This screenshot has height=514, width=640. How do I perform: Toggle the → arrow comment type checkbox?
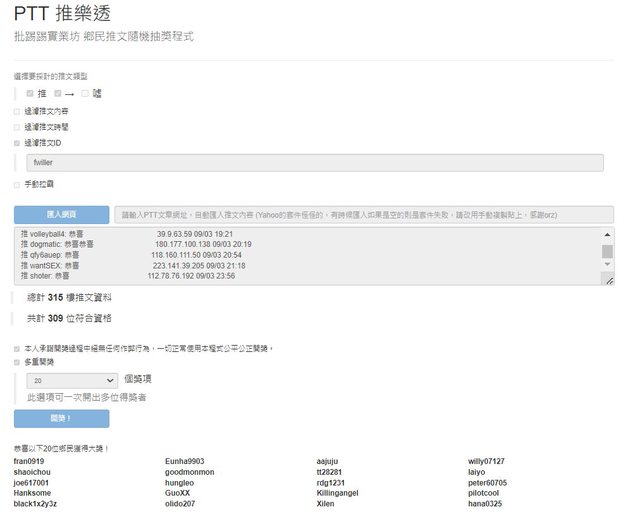58,93
